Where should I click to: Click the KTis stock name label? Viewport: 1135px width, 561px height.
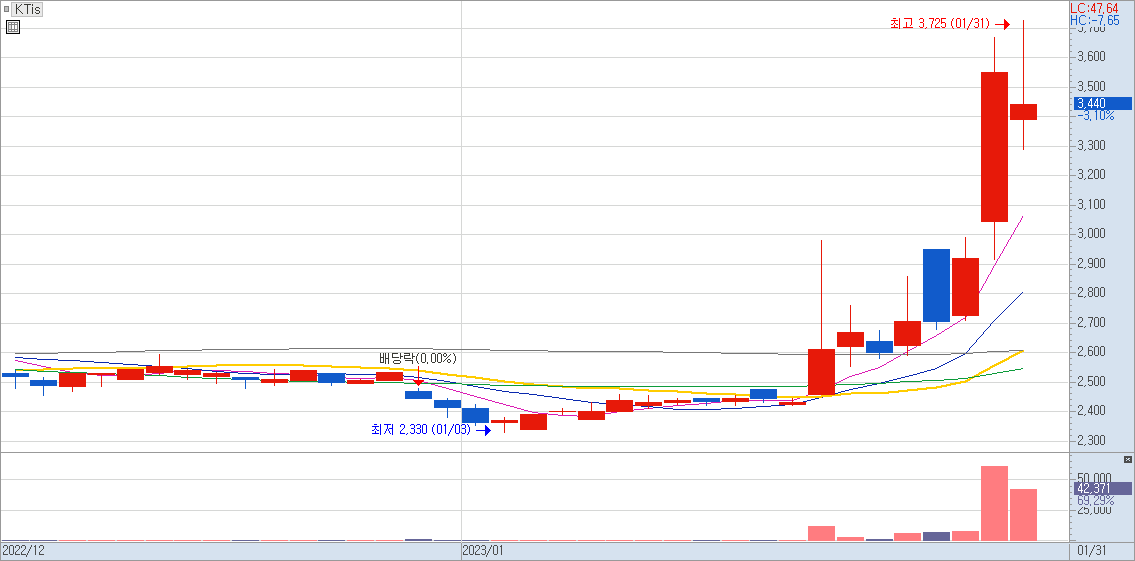(28, 9)
